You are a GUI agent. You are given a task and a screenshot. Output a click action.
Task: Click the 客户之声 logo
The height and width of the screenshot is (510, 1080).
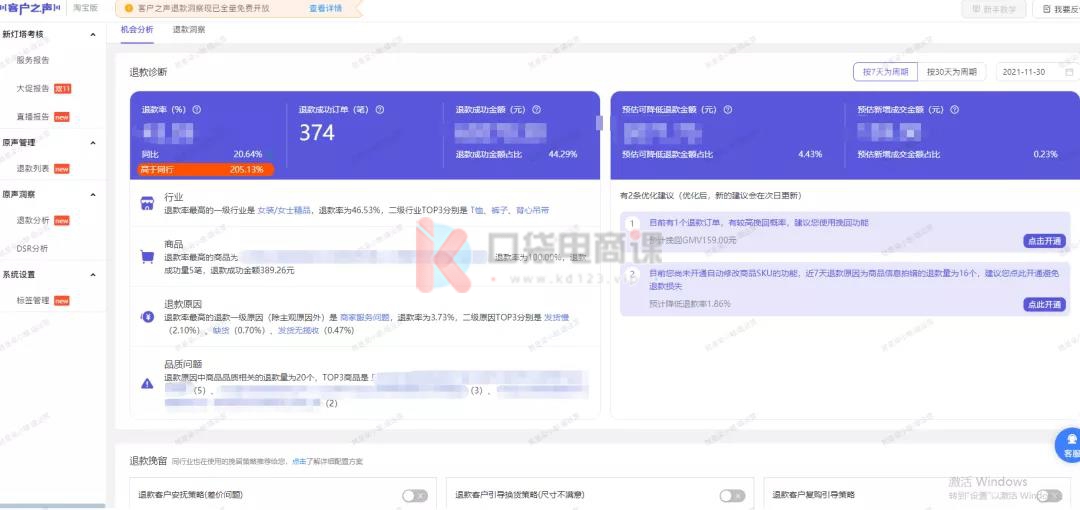(x=32, y=8)
